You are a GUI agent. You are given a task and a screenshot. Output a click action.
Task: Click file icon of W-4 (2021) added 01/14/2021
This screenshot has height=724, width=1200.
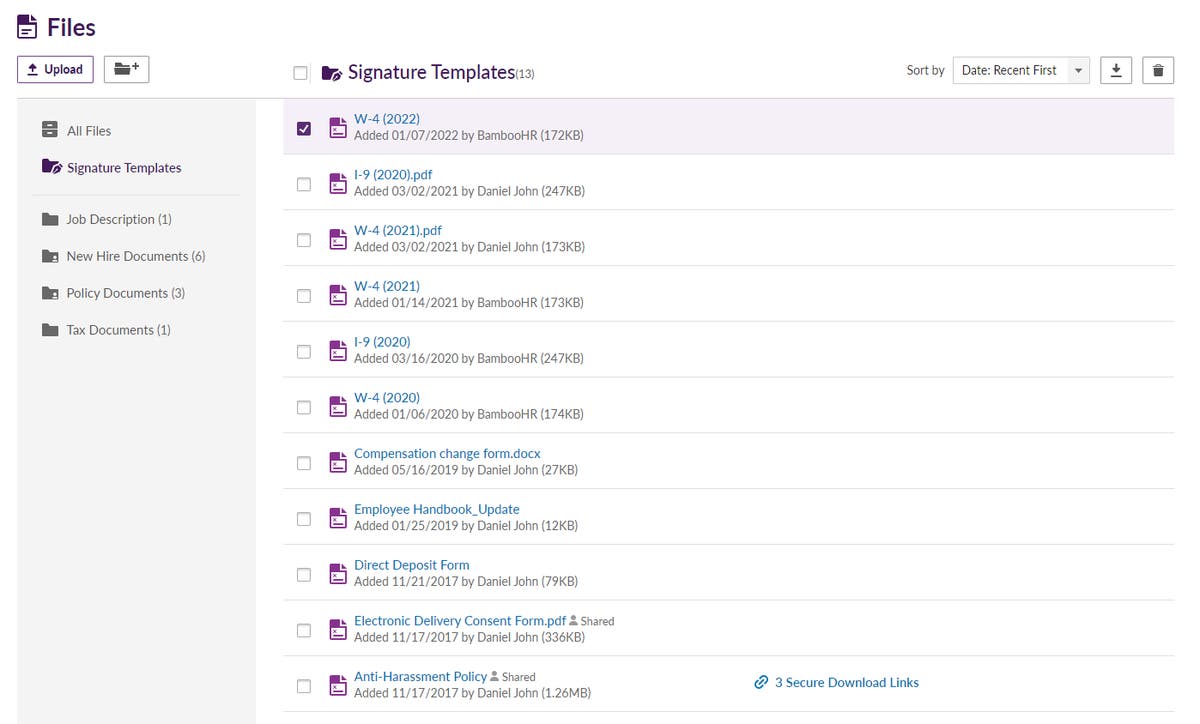tap(338, 295)
